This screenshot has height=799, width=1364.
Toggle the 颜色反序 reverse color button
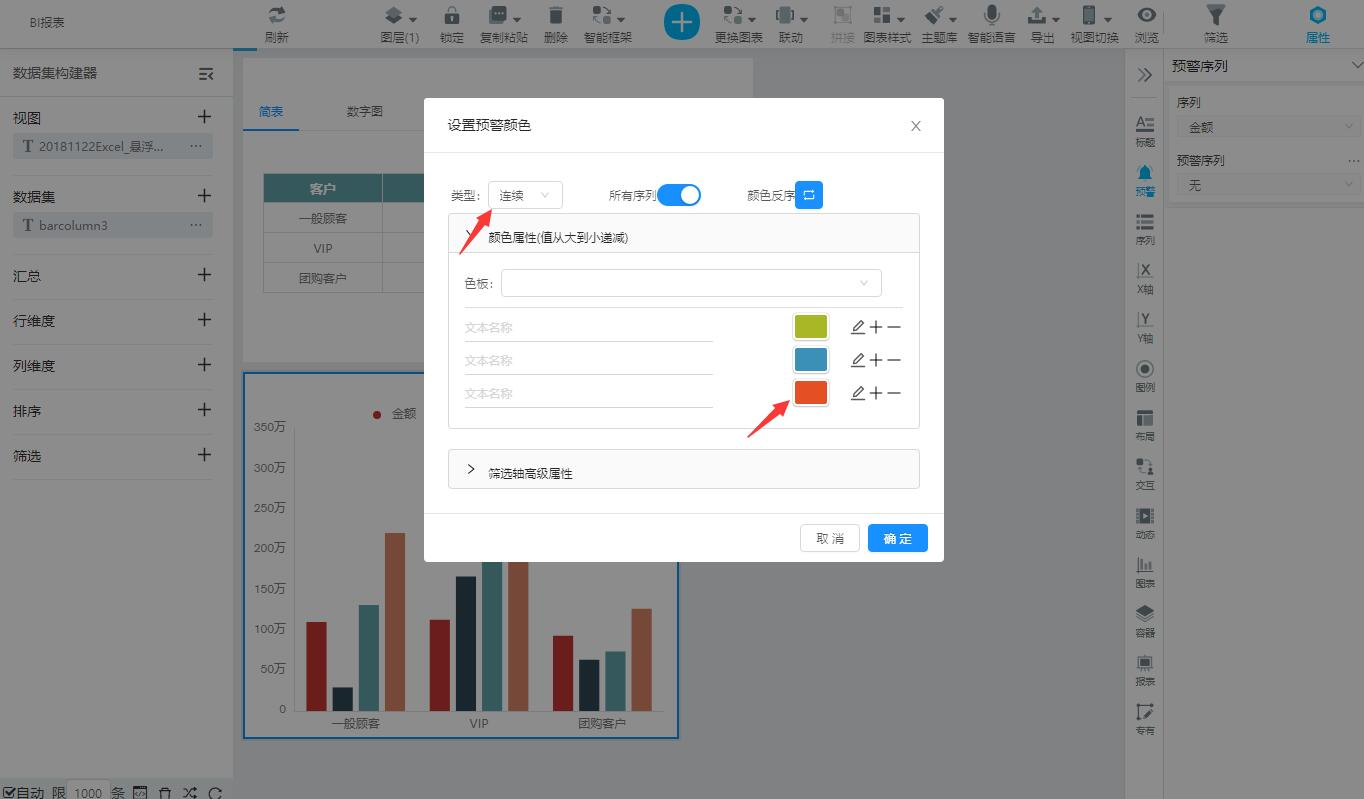pos(809,195)
